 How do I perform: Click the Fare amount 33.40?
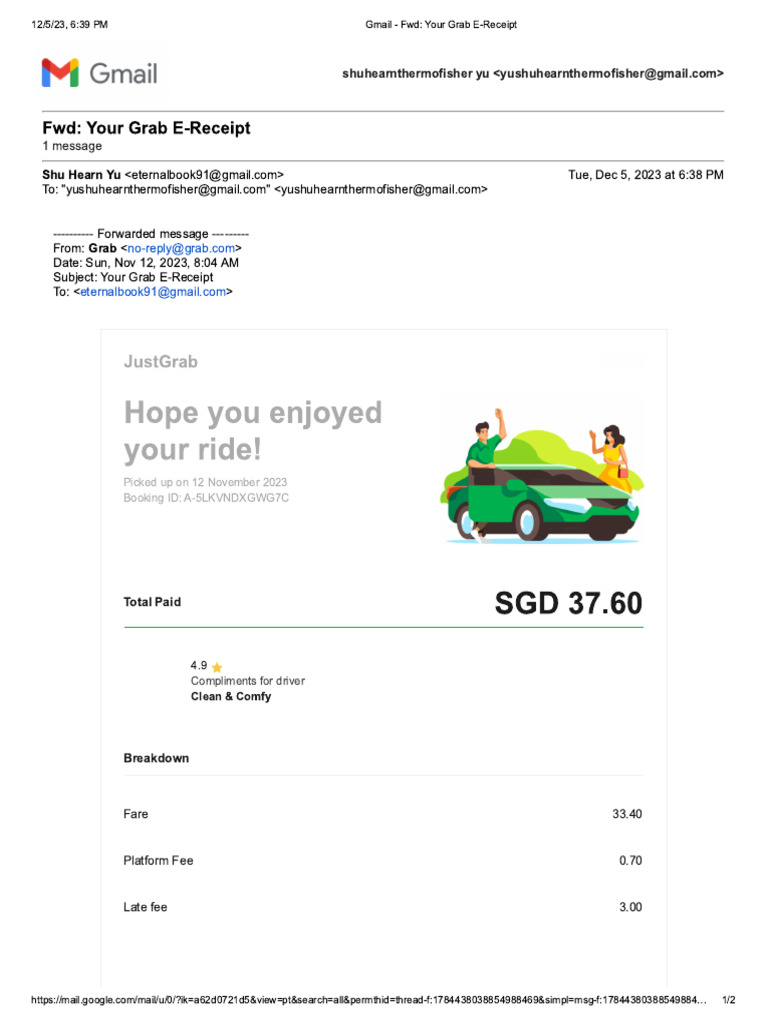627,814
